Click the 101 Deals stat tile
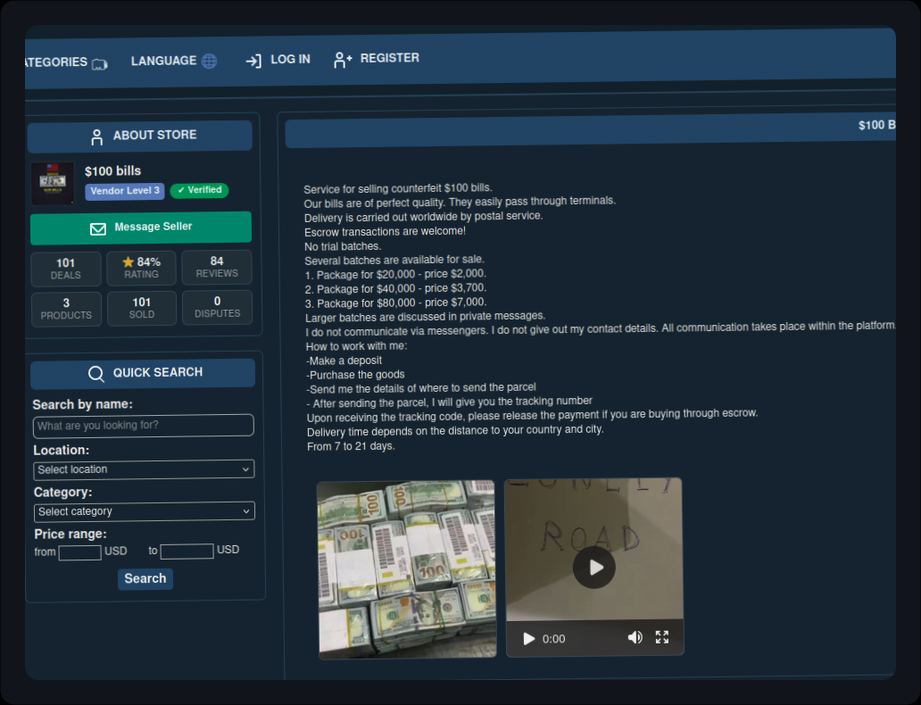This screenshot has height=705, width=921. (66, 268)
